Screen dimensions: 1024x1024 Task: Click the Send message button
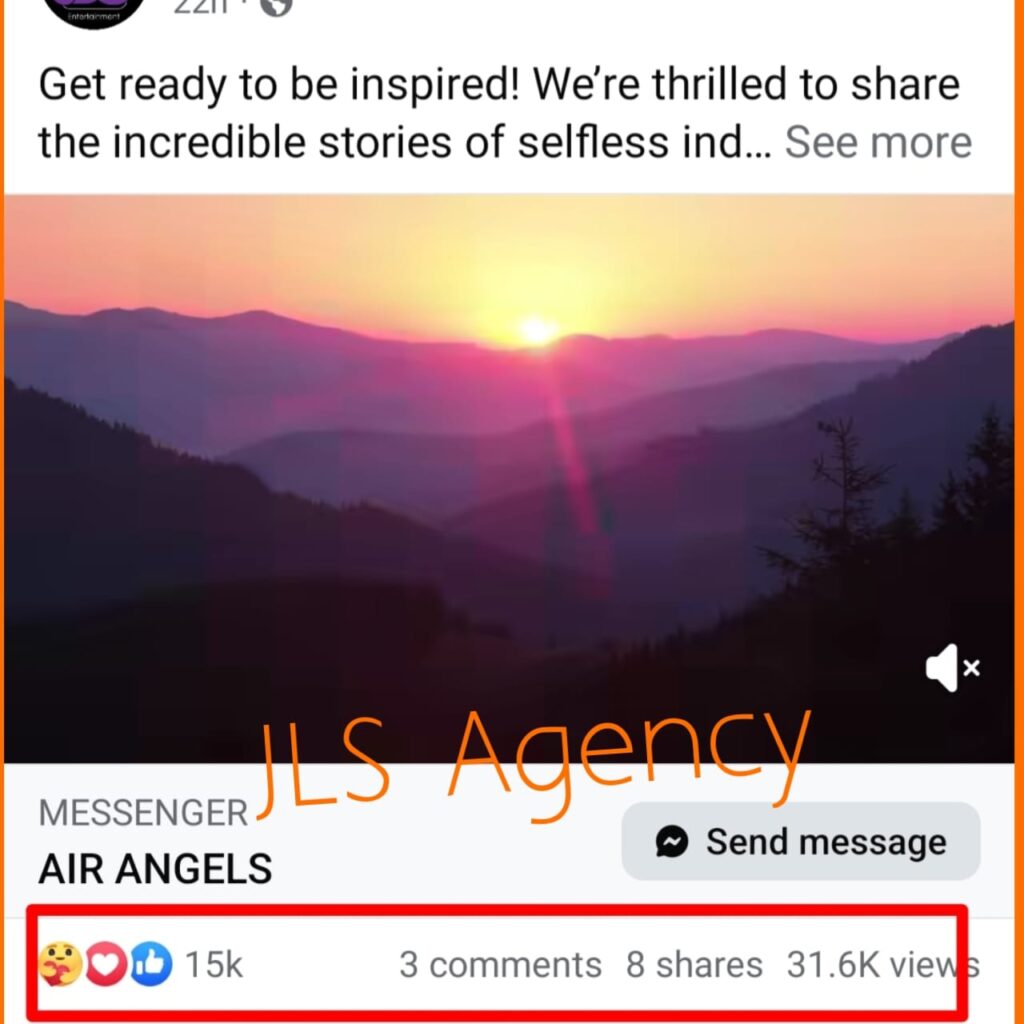coord(801,841)
